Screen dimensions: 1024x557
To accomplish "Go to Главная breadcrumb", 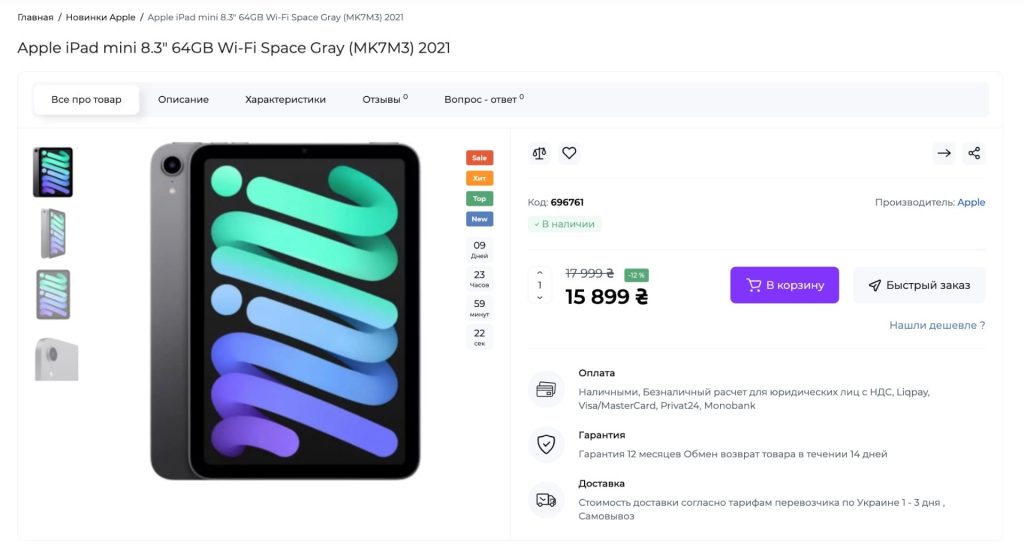I will click(35, 18).
